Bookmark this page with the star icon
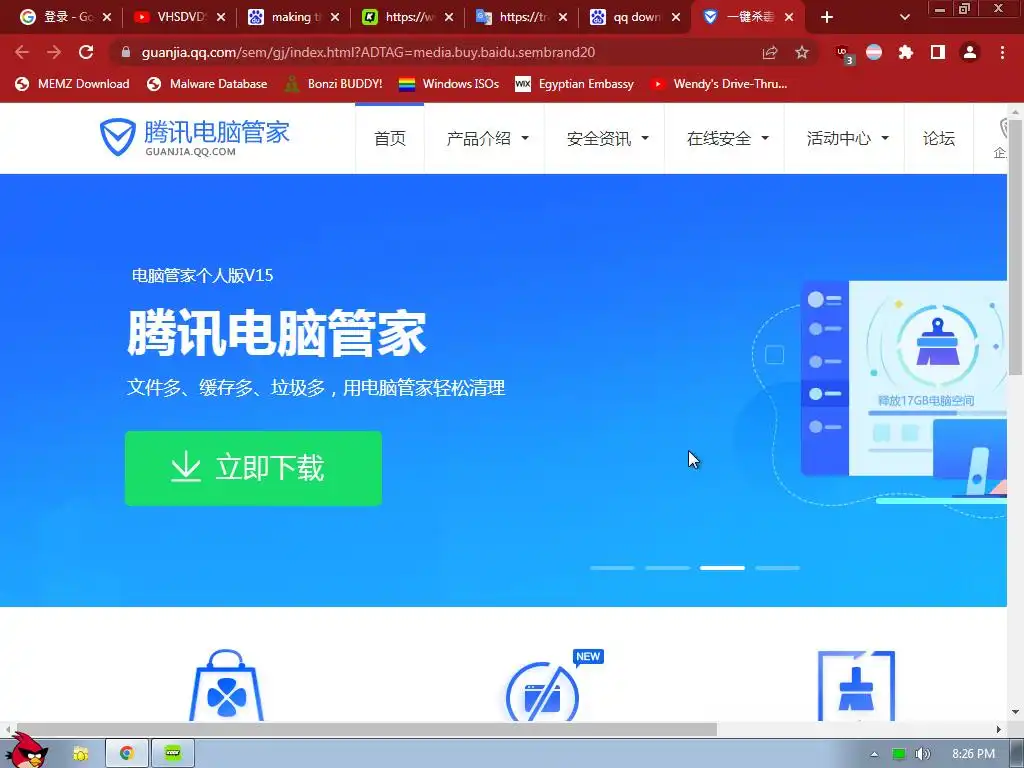1024x768 pixels. coord(802,52)
